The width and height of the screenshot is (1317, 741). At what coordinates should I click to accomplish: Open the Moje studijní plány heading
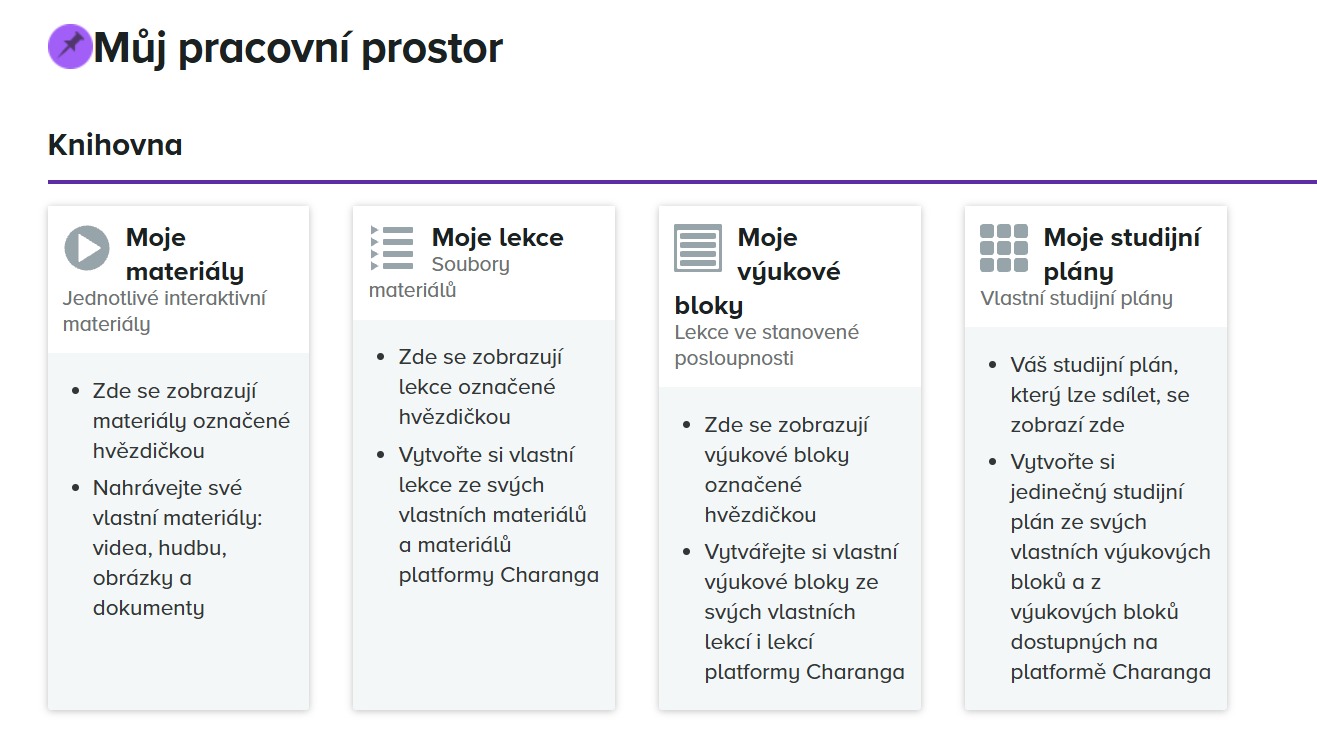click(1122, 254)
